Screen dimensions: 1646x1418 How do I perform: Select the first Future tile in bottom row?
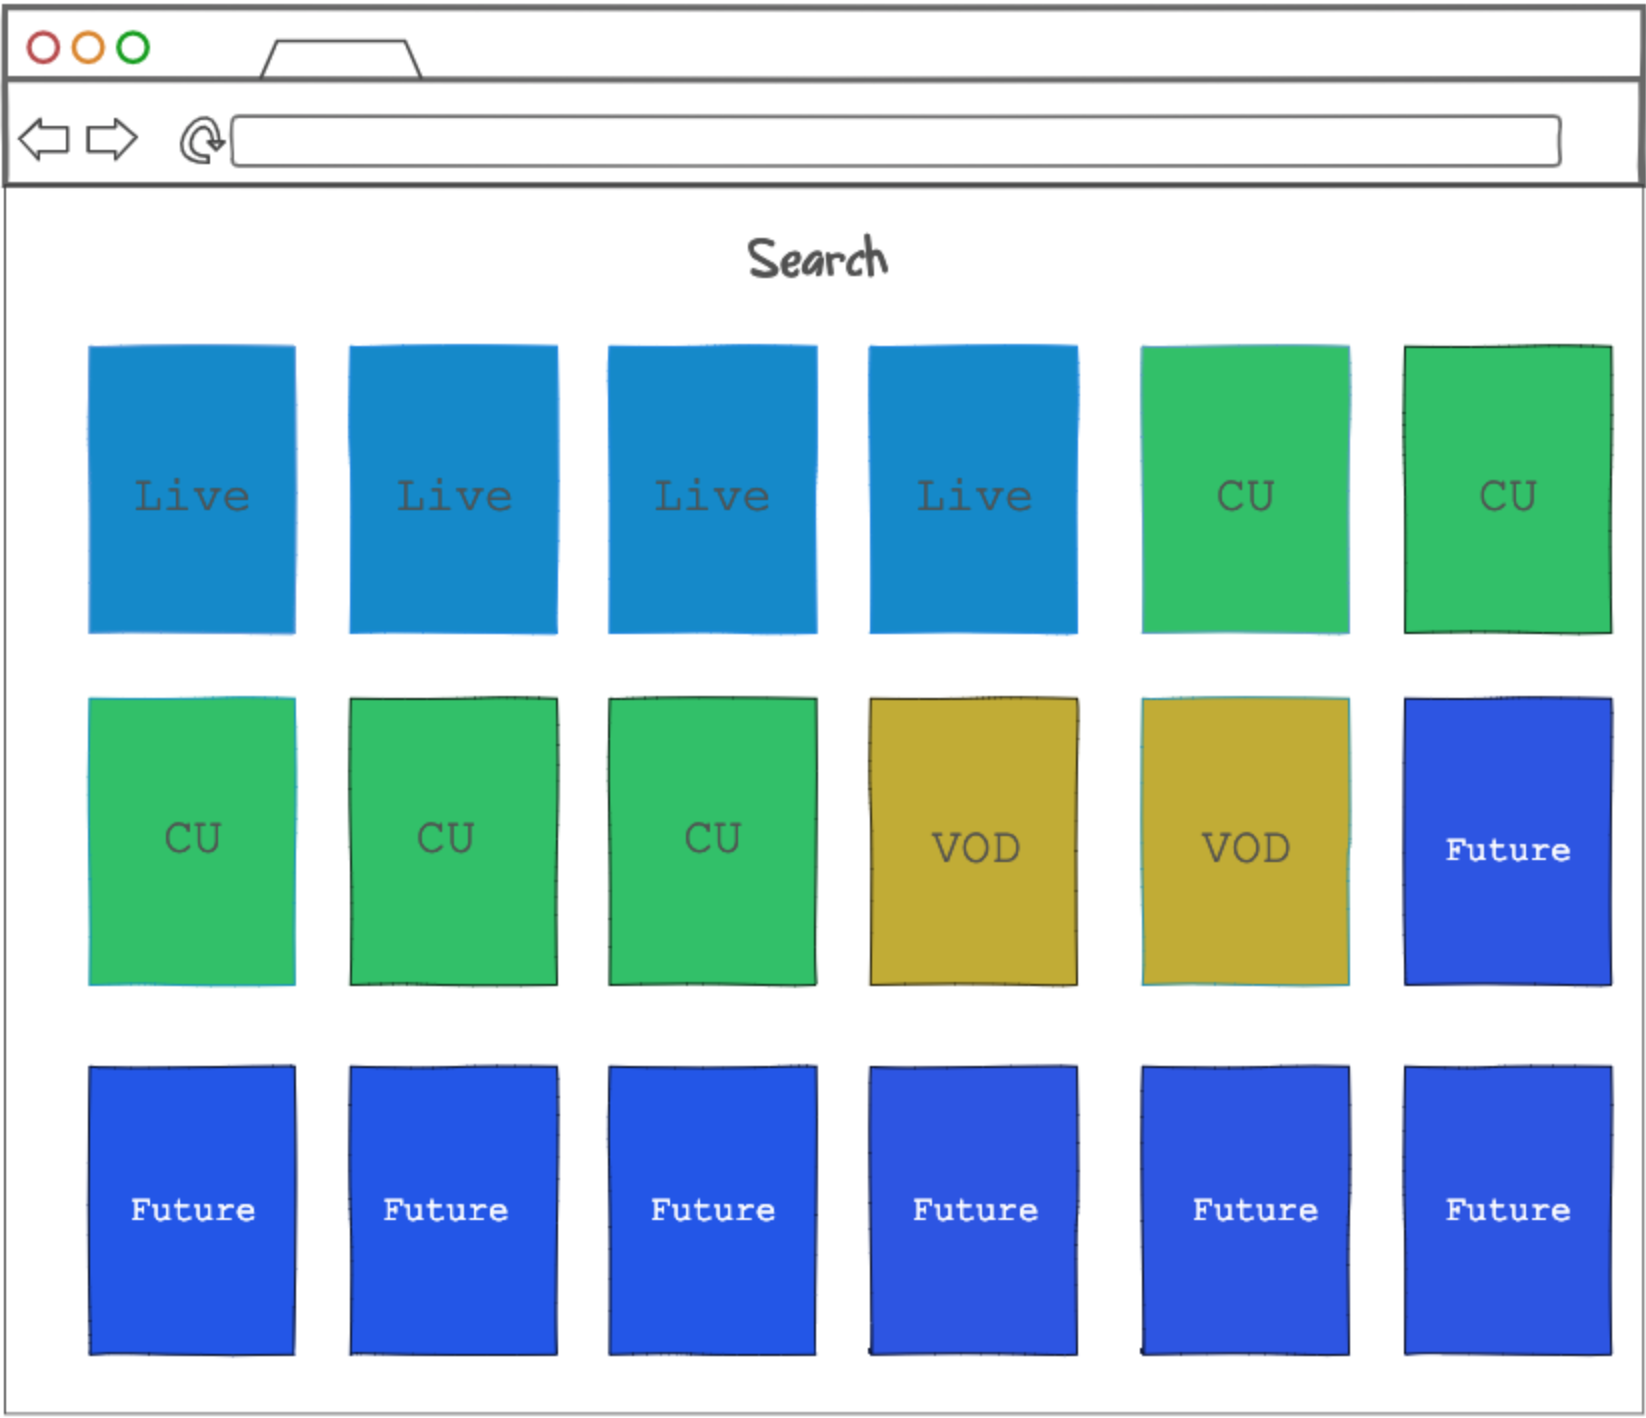[192, 1210]
